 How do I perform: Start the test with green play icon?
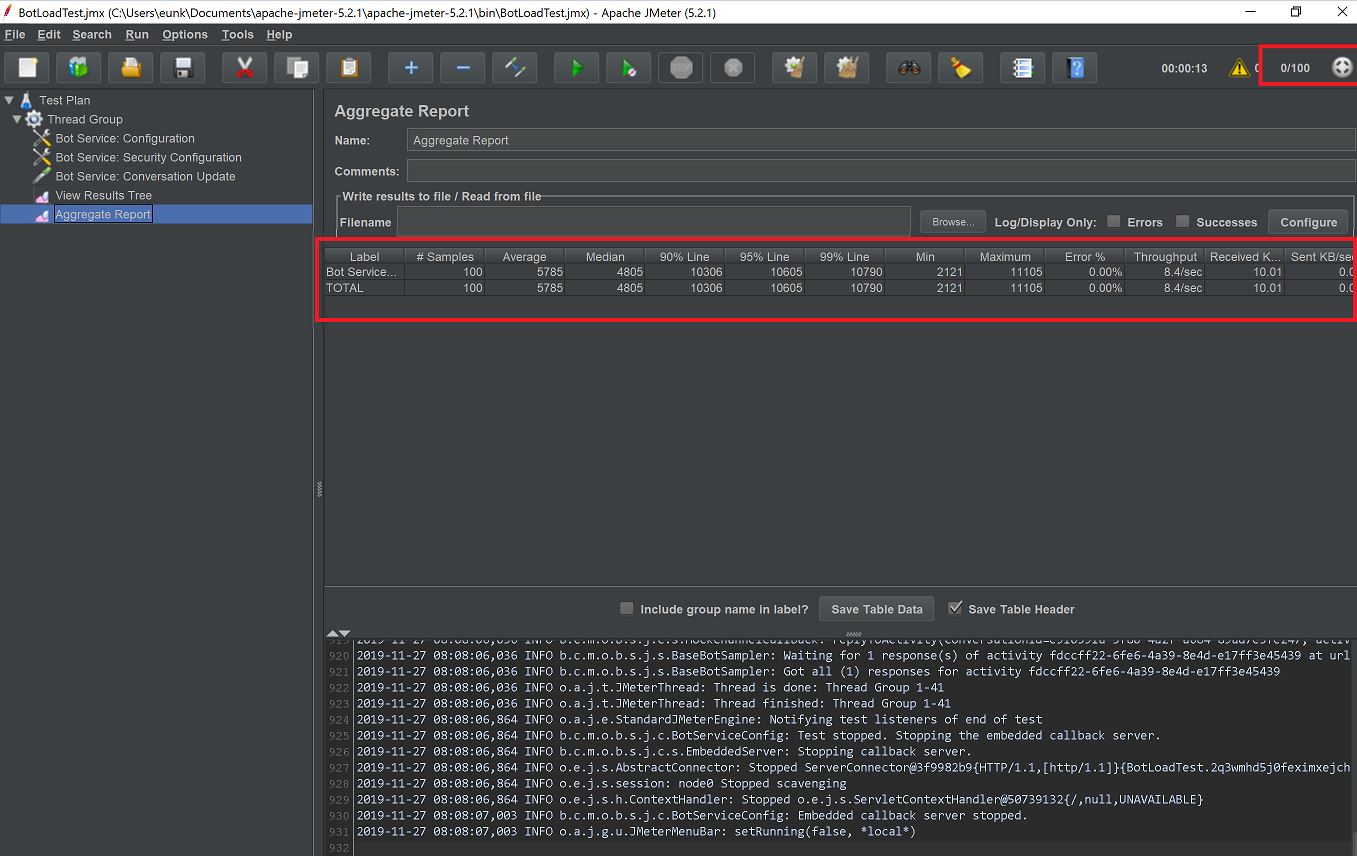(x=577, y=68)
